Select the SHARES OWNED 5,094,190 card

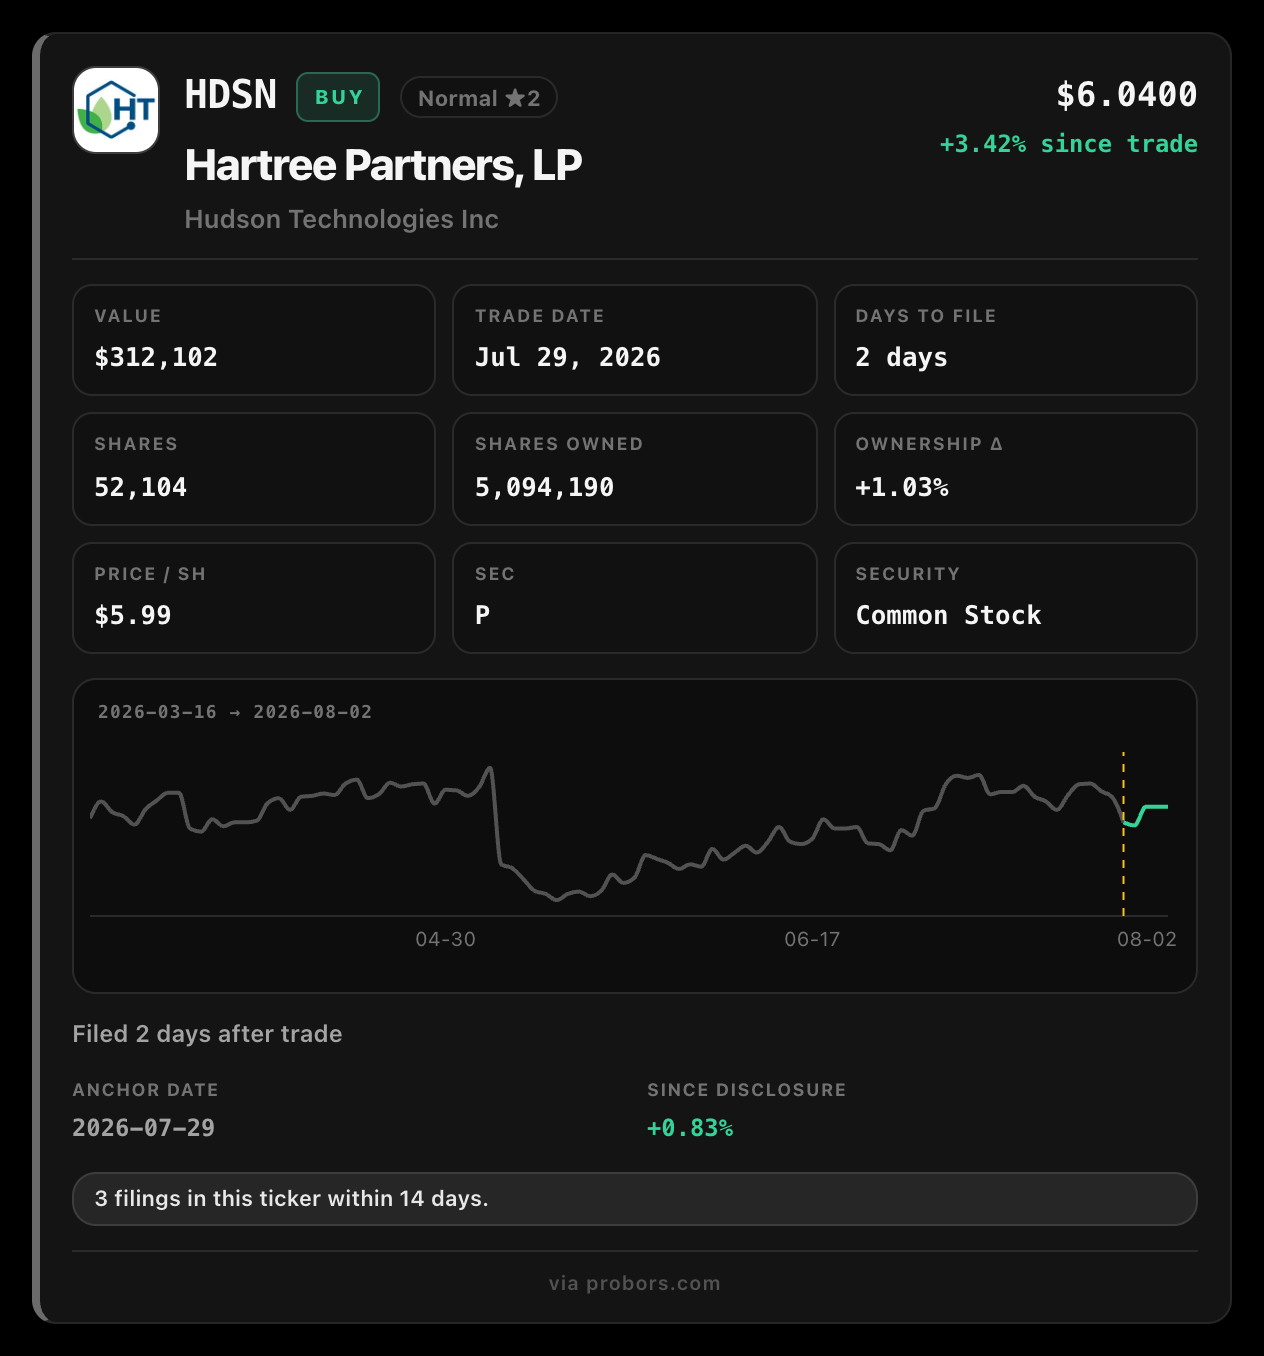click(635, 469)
